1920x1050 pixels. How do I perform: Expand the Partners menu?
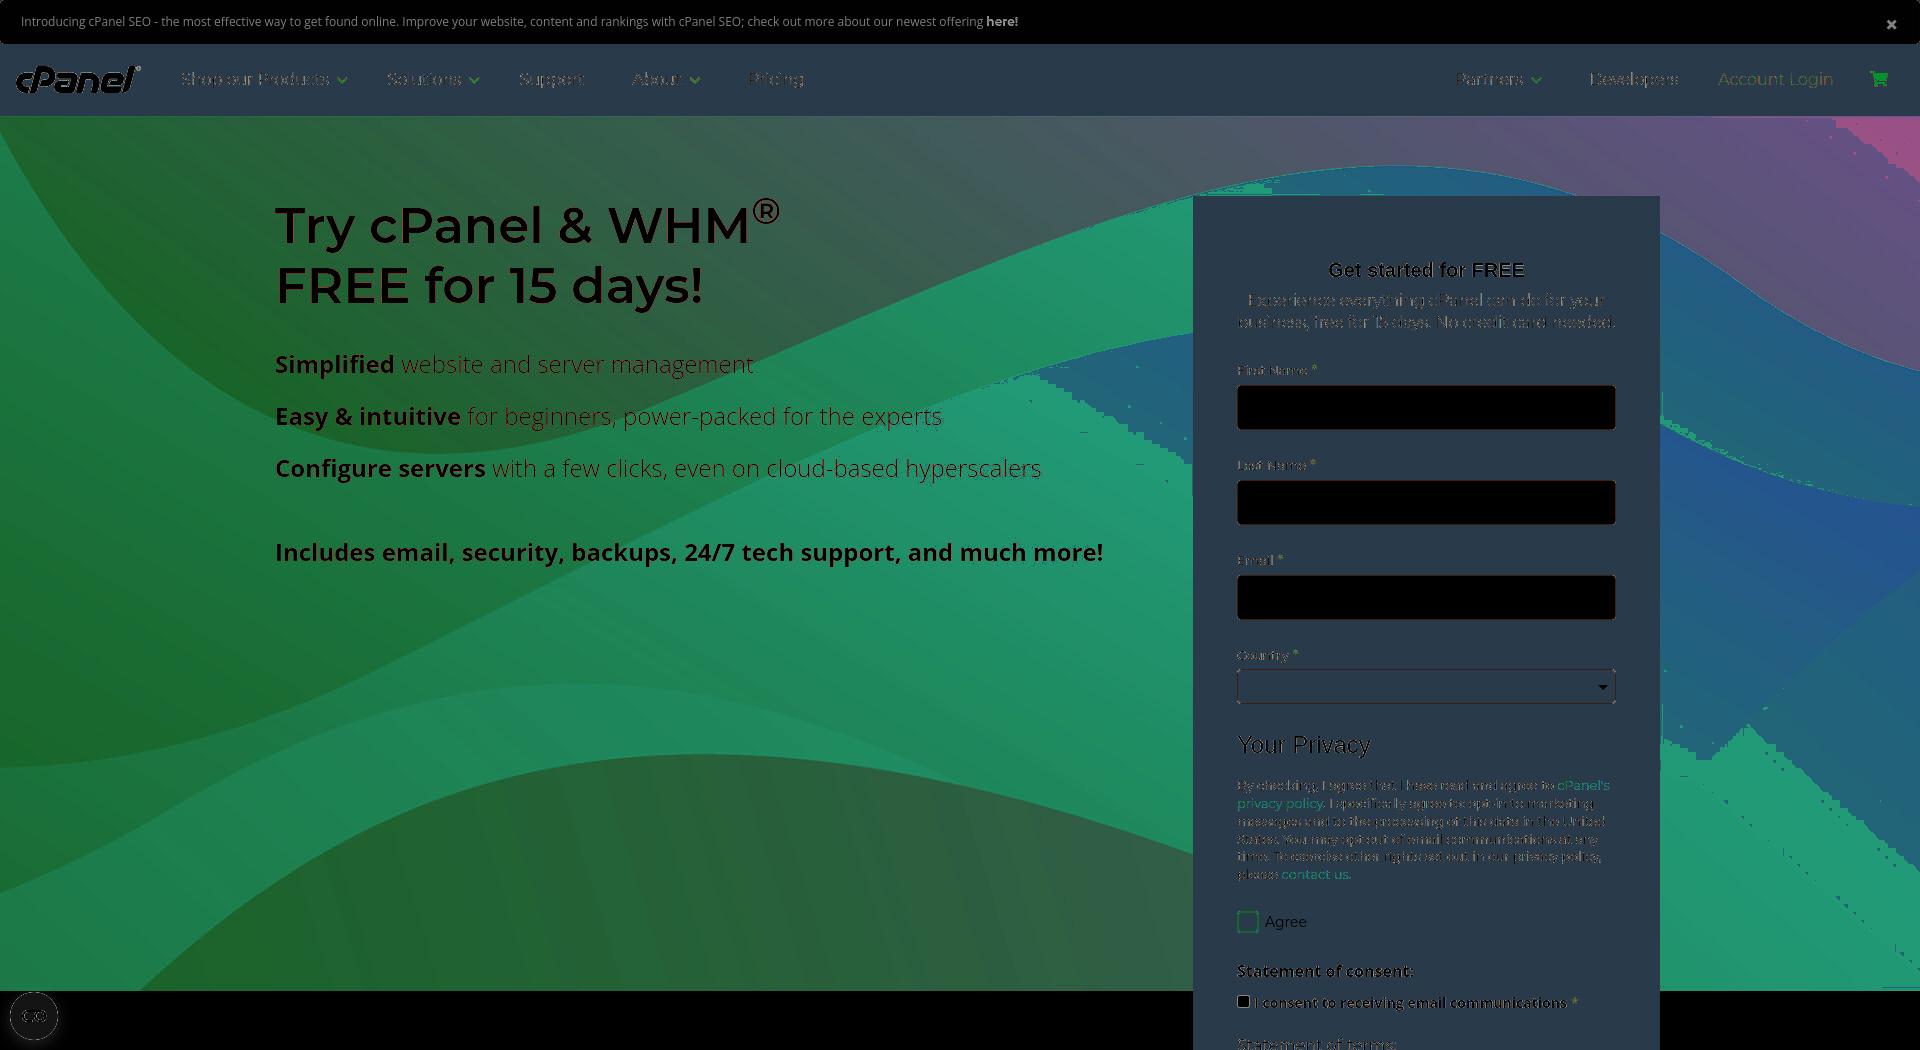click(x=1499, y=79)
